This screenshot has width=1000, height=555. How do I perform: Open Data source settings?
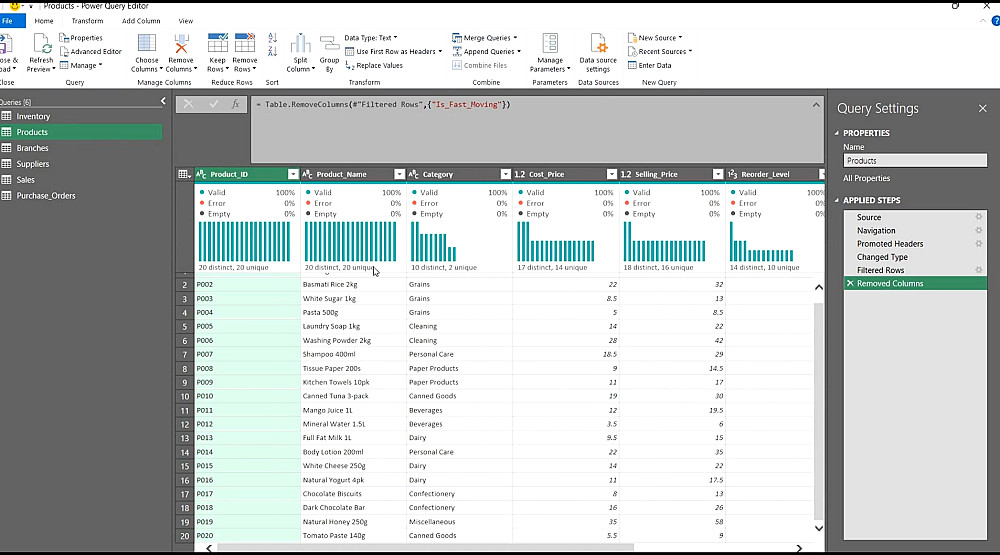point(598,44)
